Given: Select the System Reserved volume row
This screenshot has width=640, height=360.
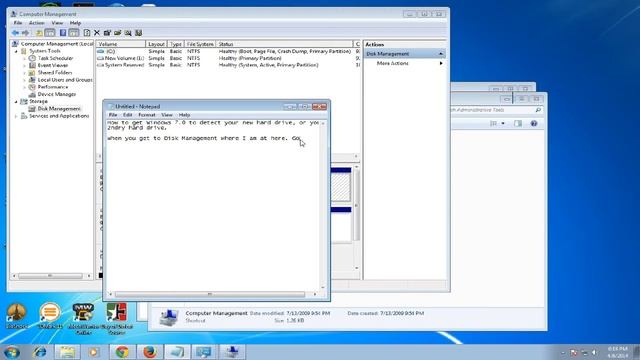Looking at the screenshot, I should [229, 65].
